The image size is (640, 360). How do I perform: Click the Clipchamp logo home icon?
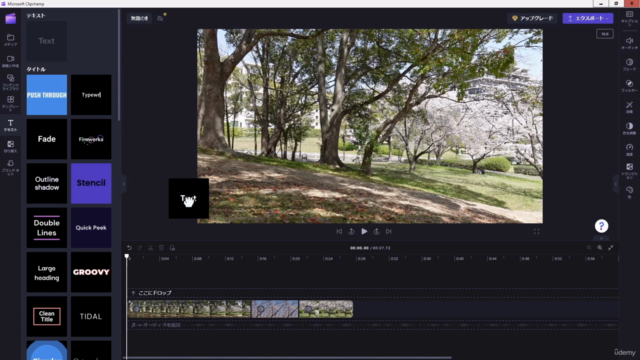[x=11, y=18]
